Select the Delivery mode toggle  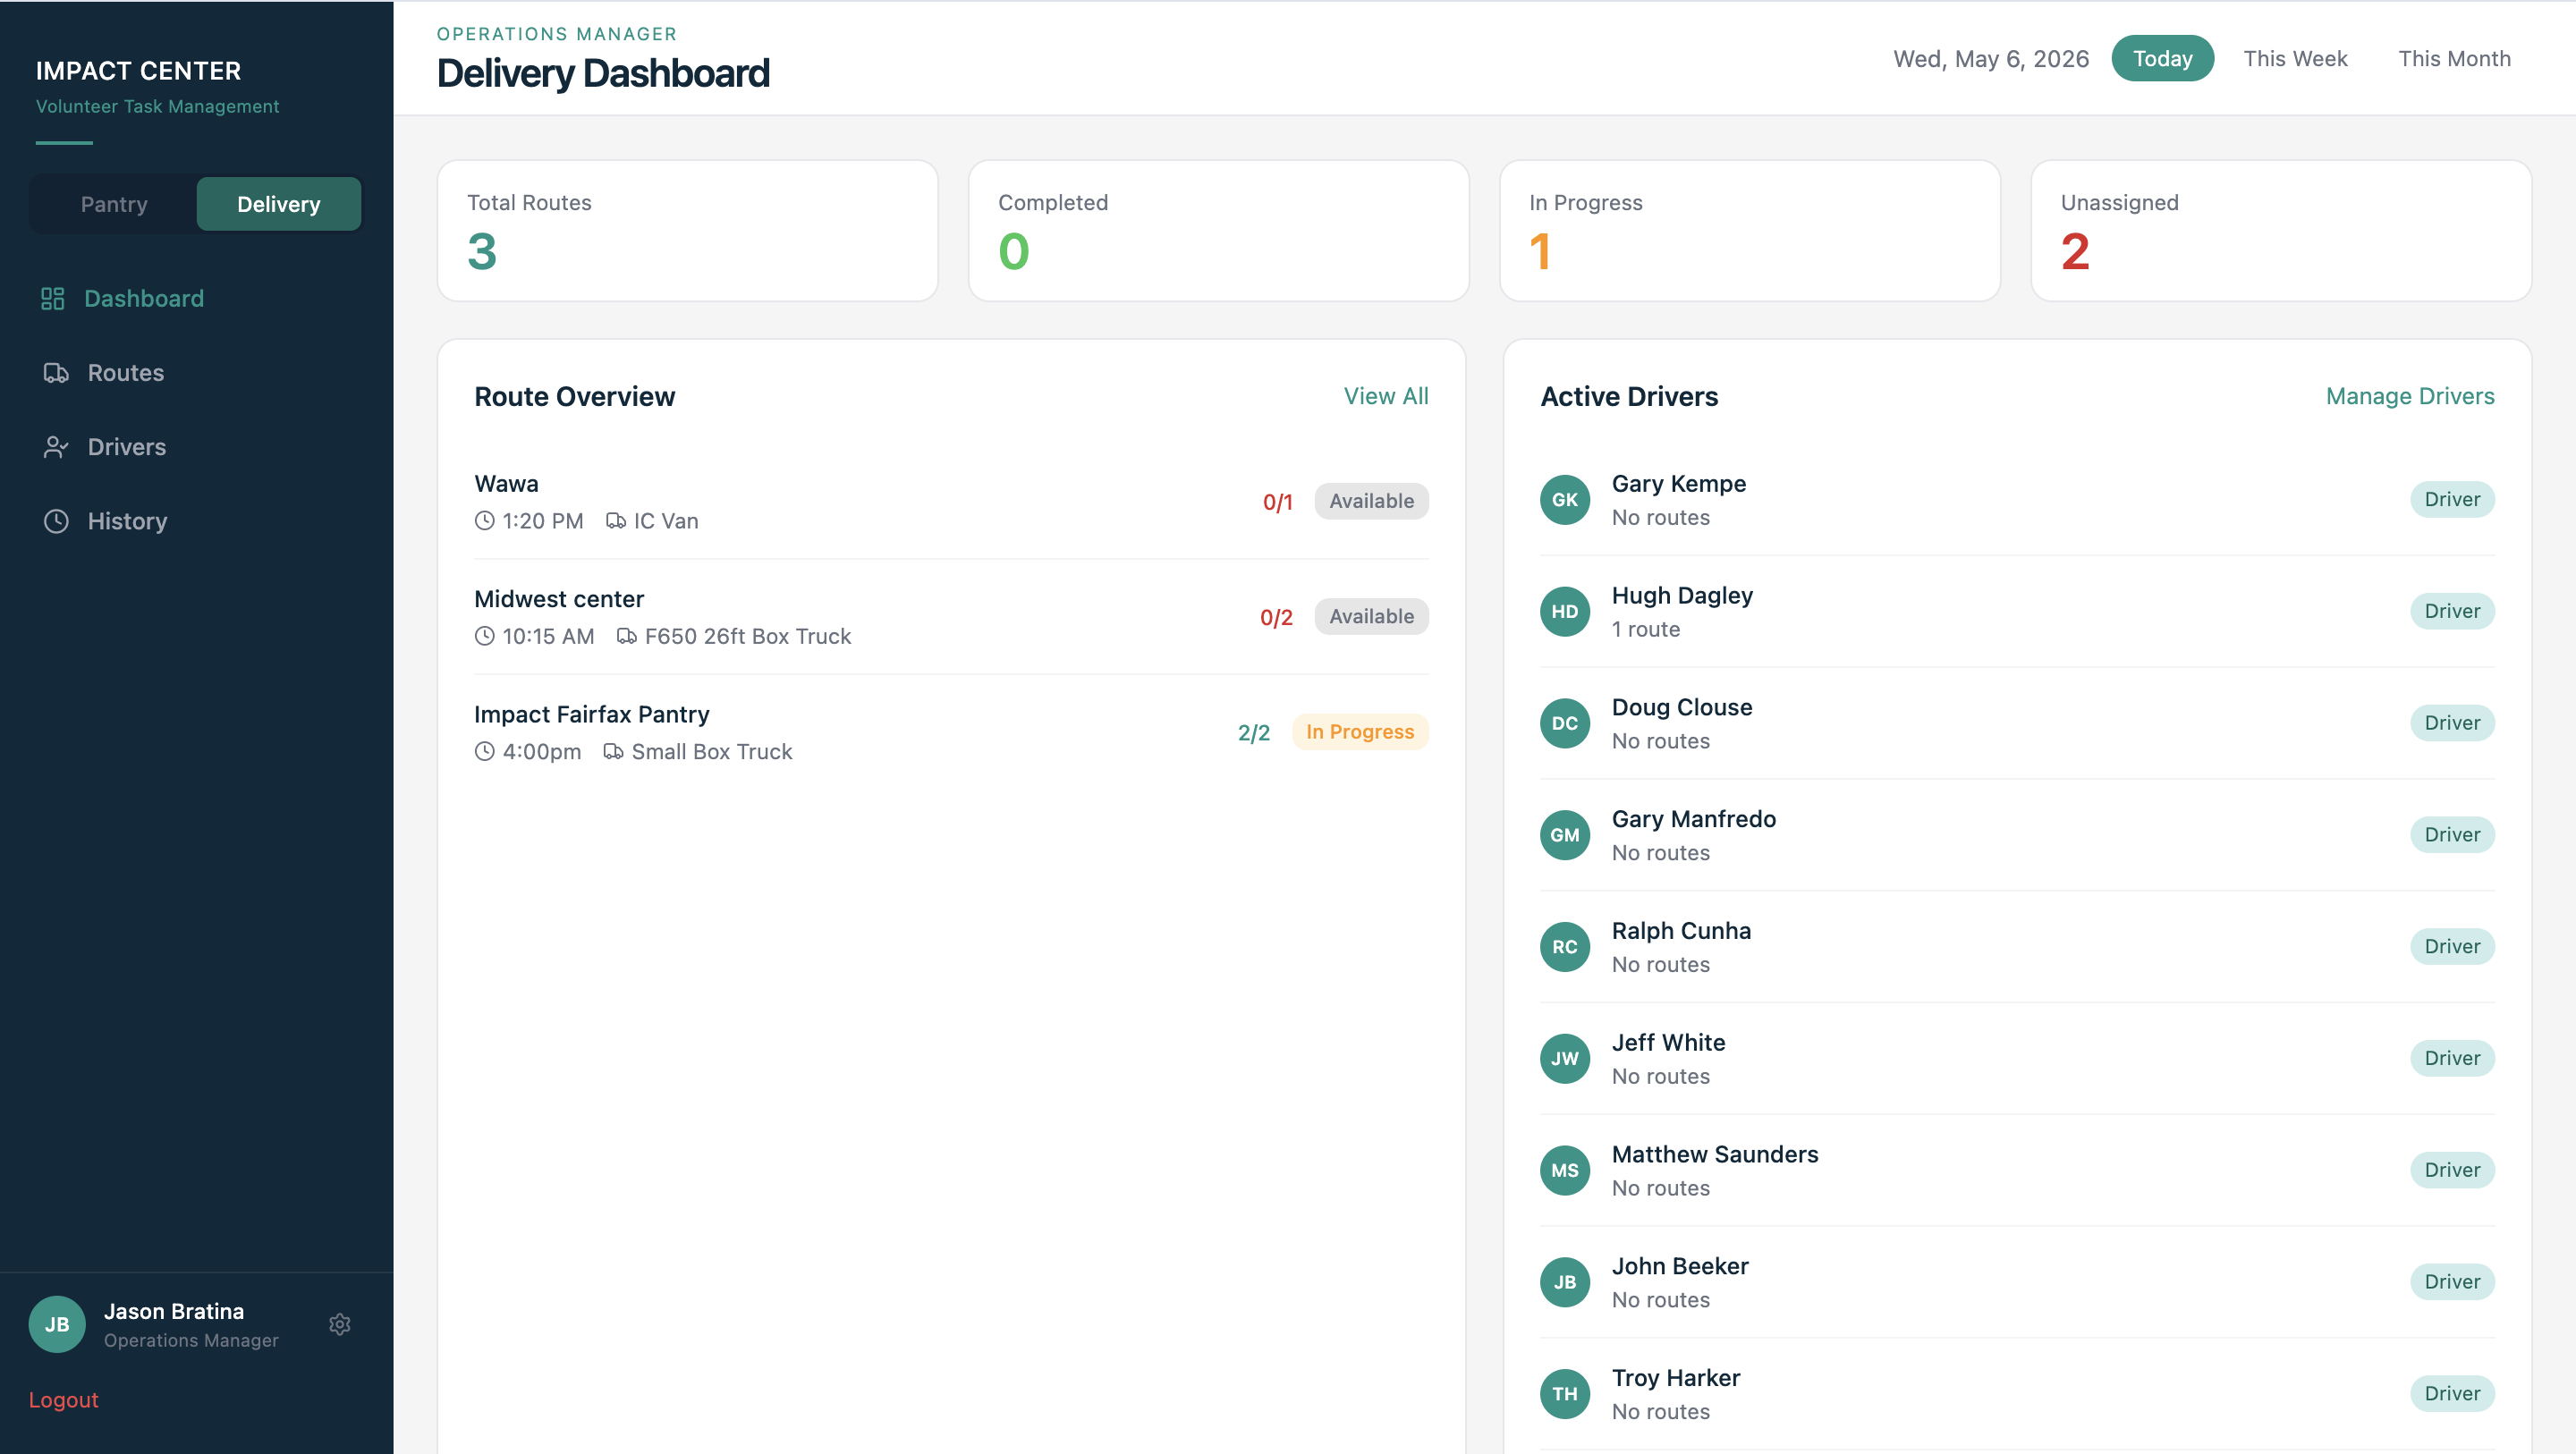coord(279,204)
